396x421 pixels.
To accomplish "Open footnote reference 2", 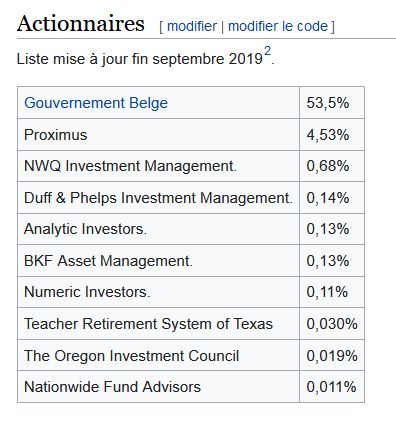I will click(267, 52).
